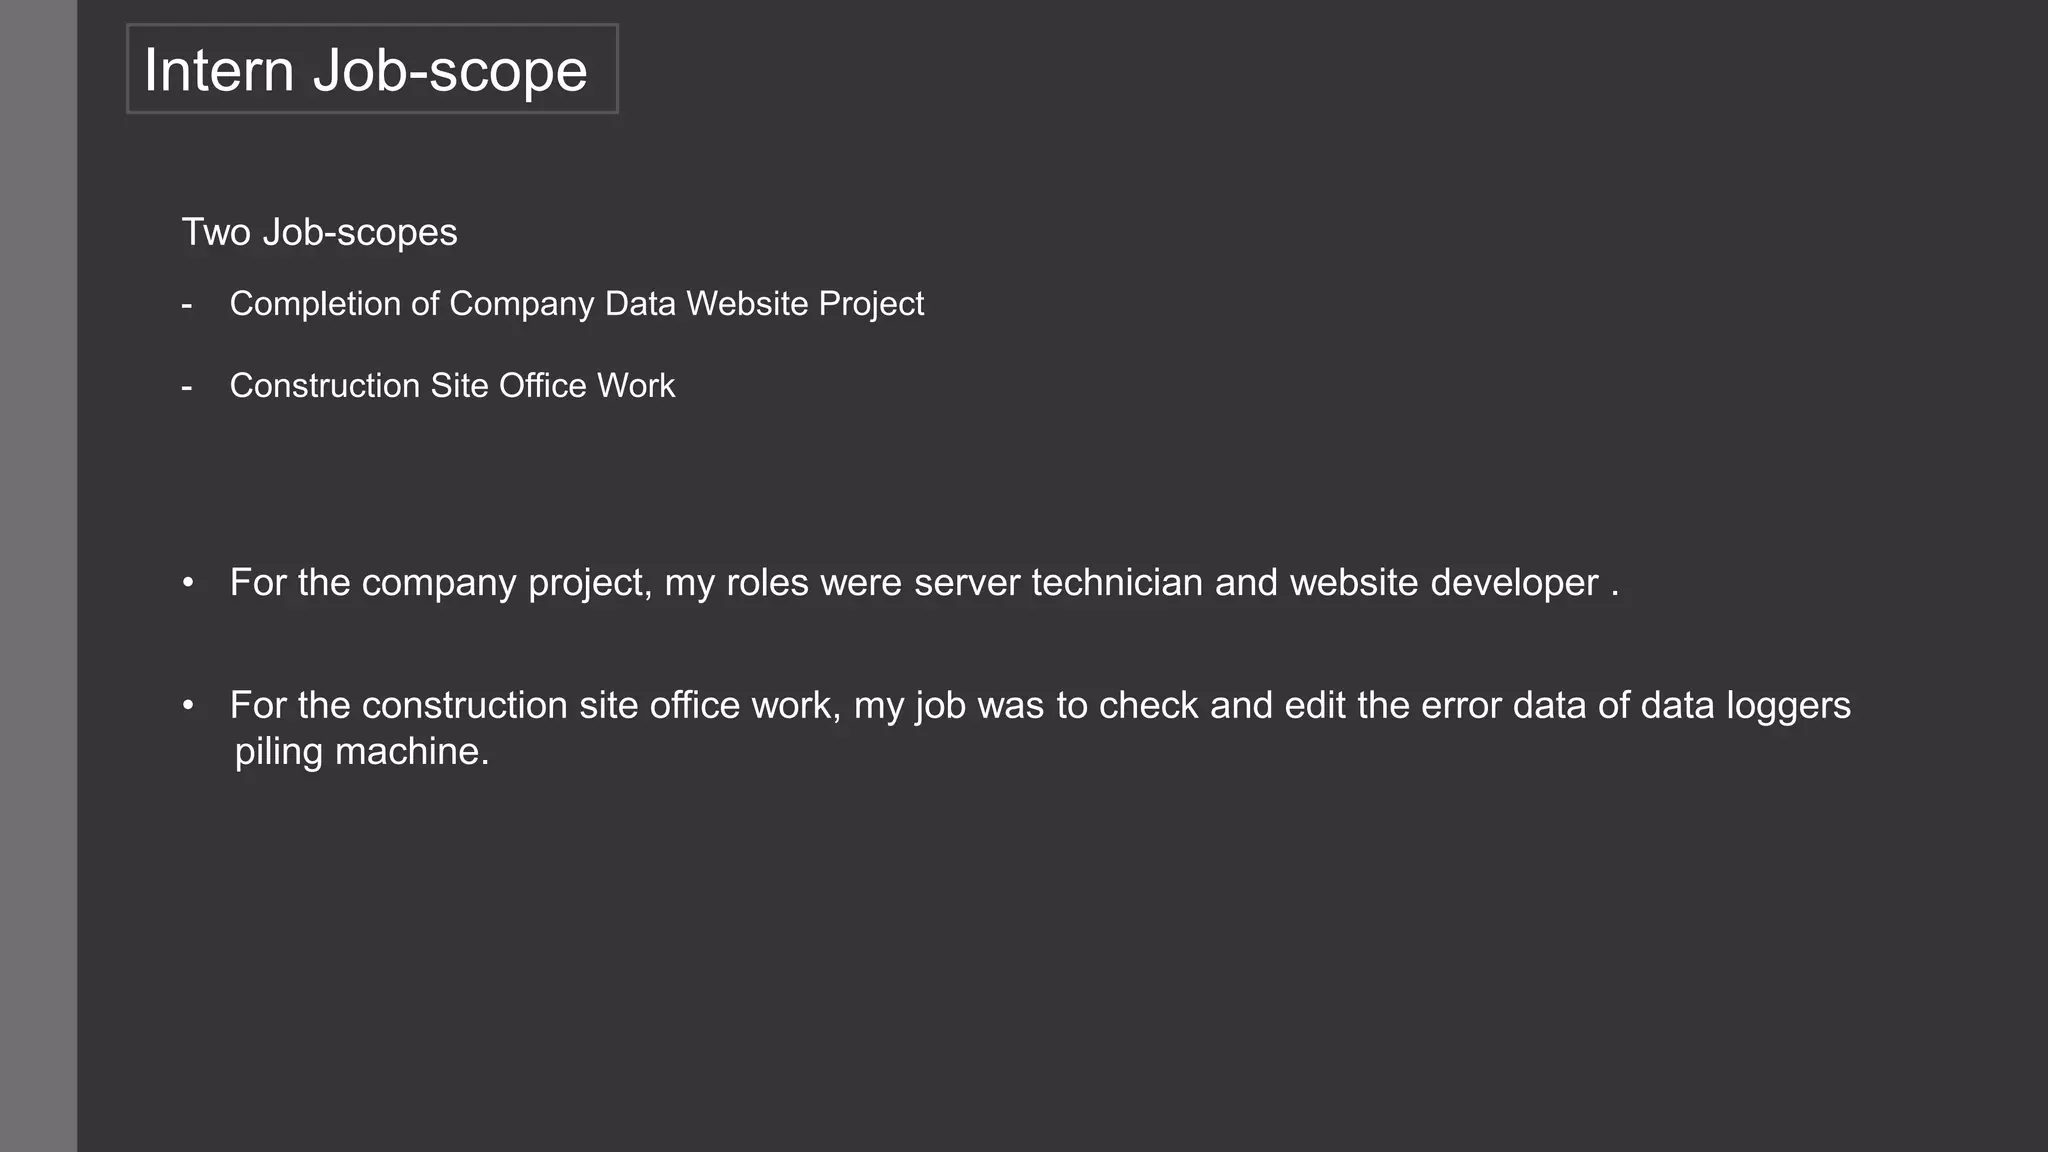Click the 'Construction Site Office Work' line
The width and height of the screenshot is (2048, 1152).
452,386
